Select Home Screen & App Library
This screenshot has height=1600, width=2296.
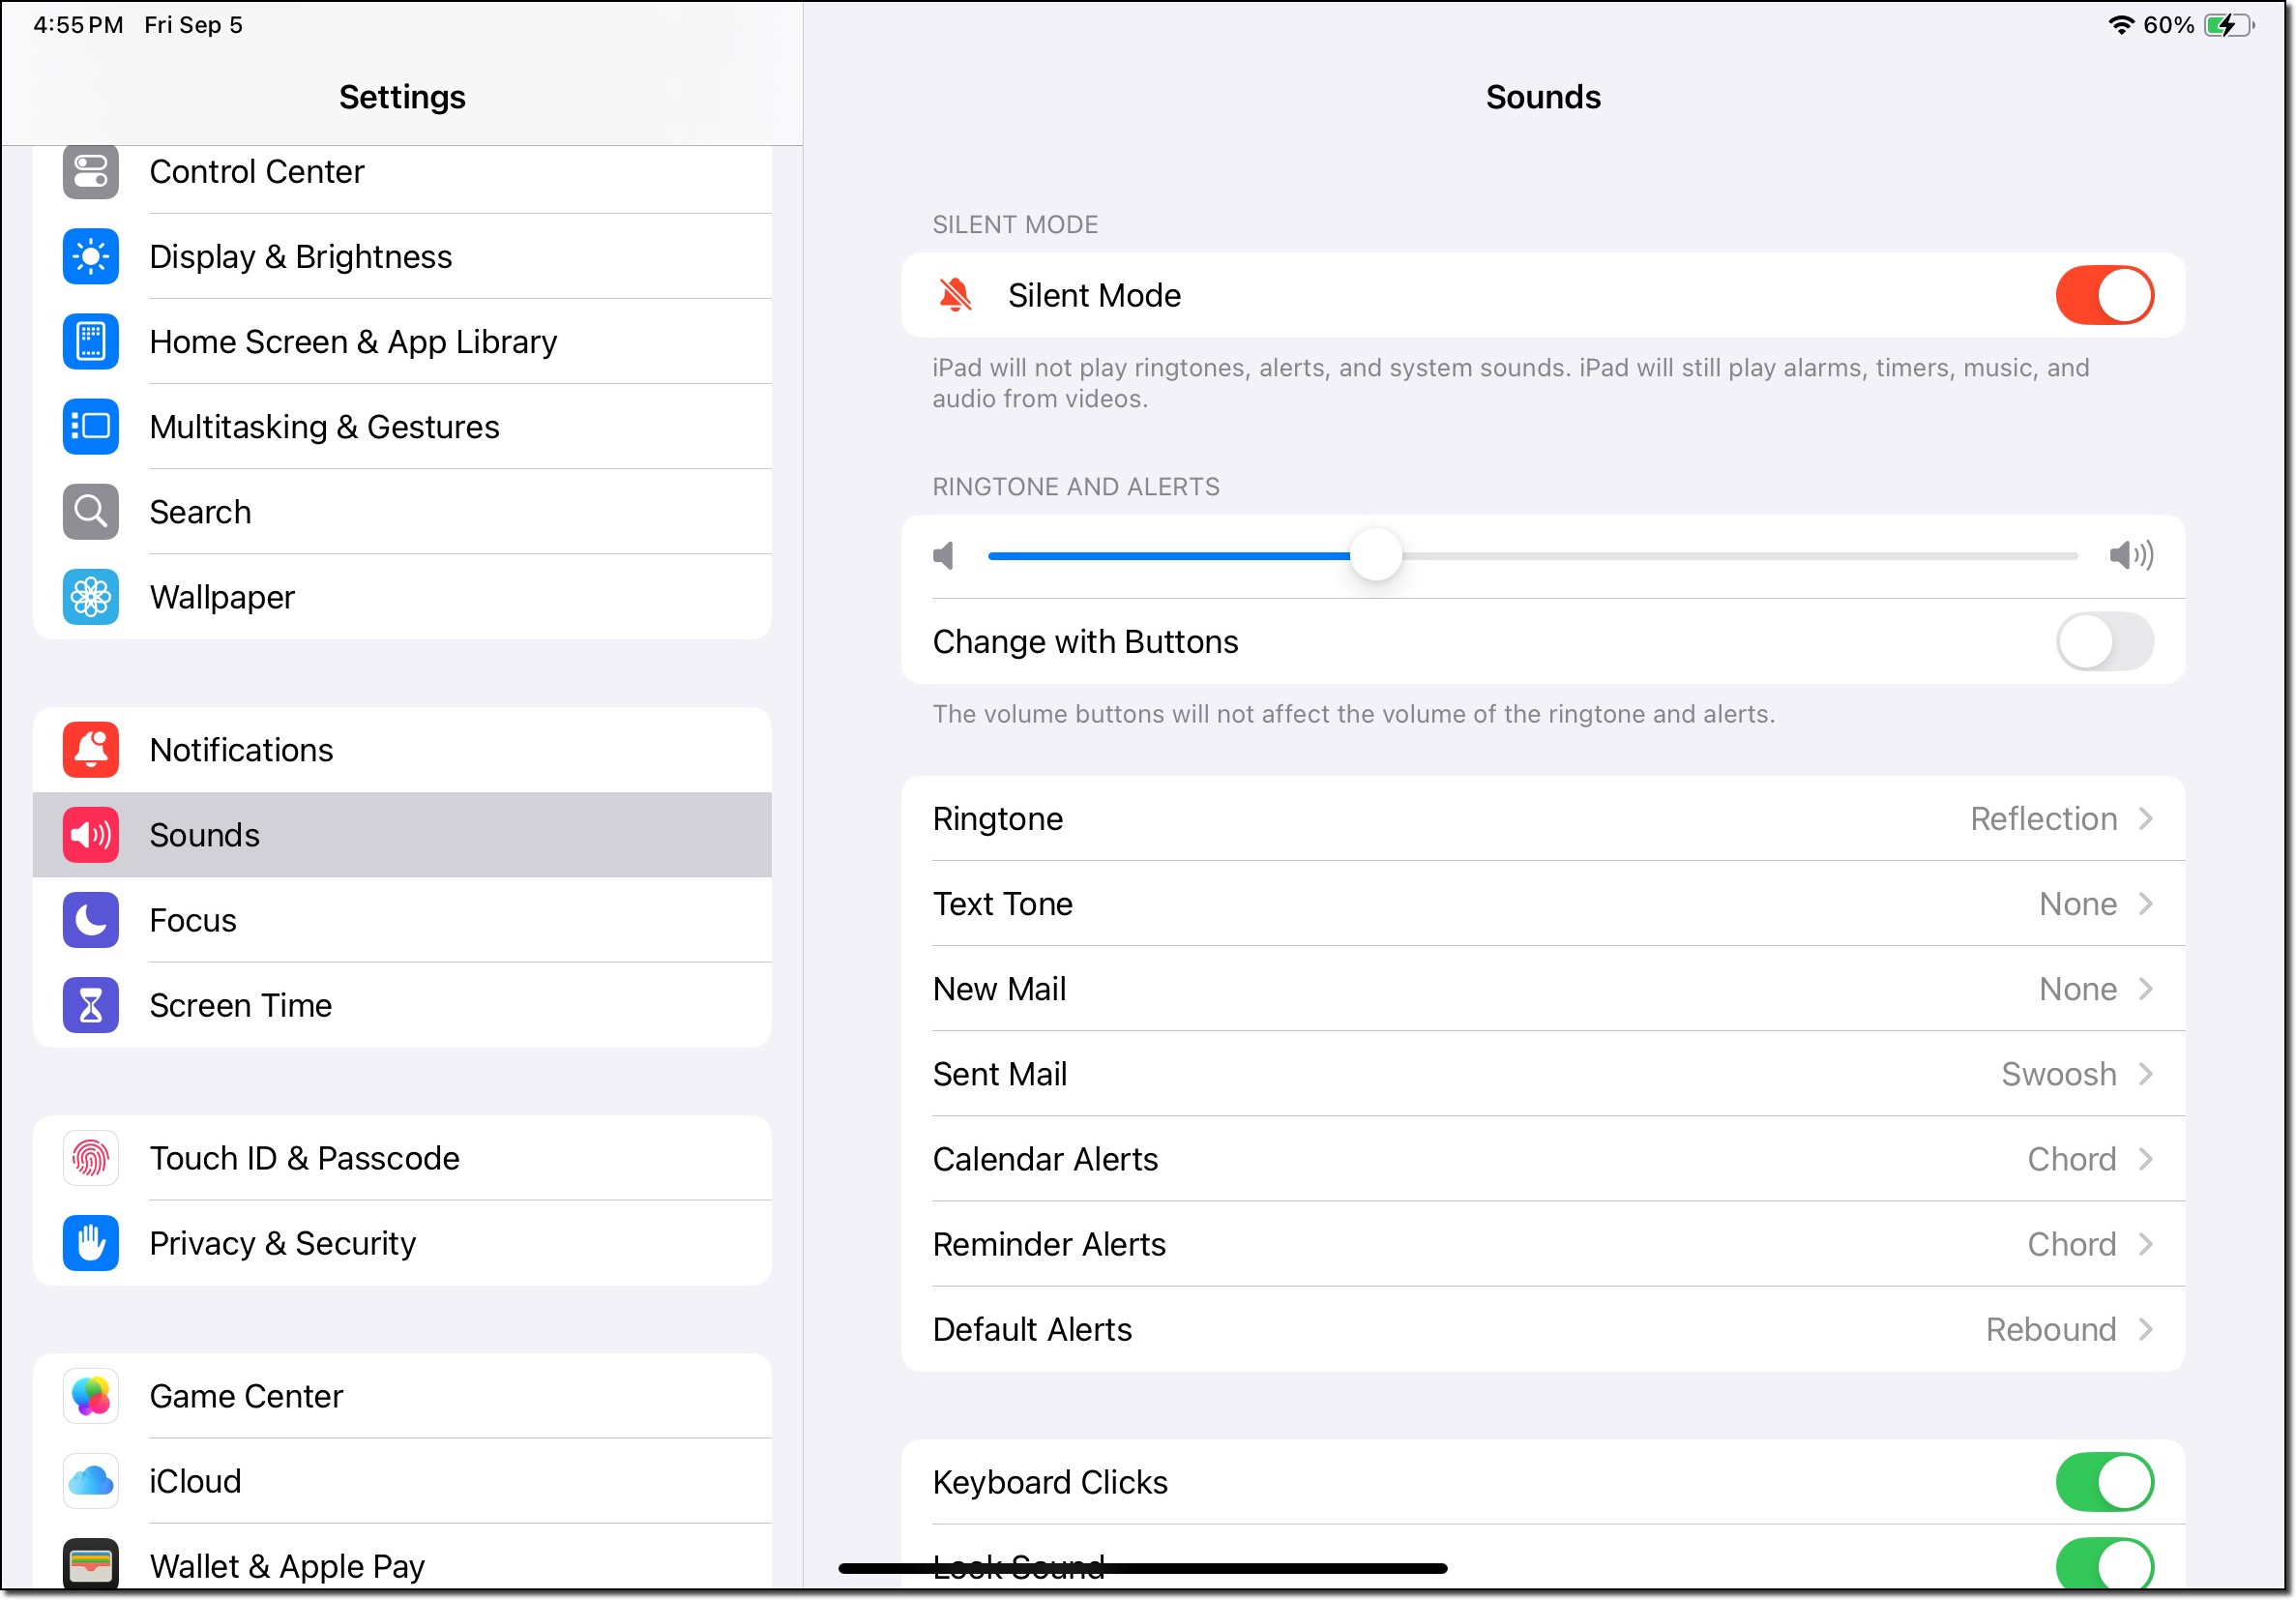click(x=402, y=342)
